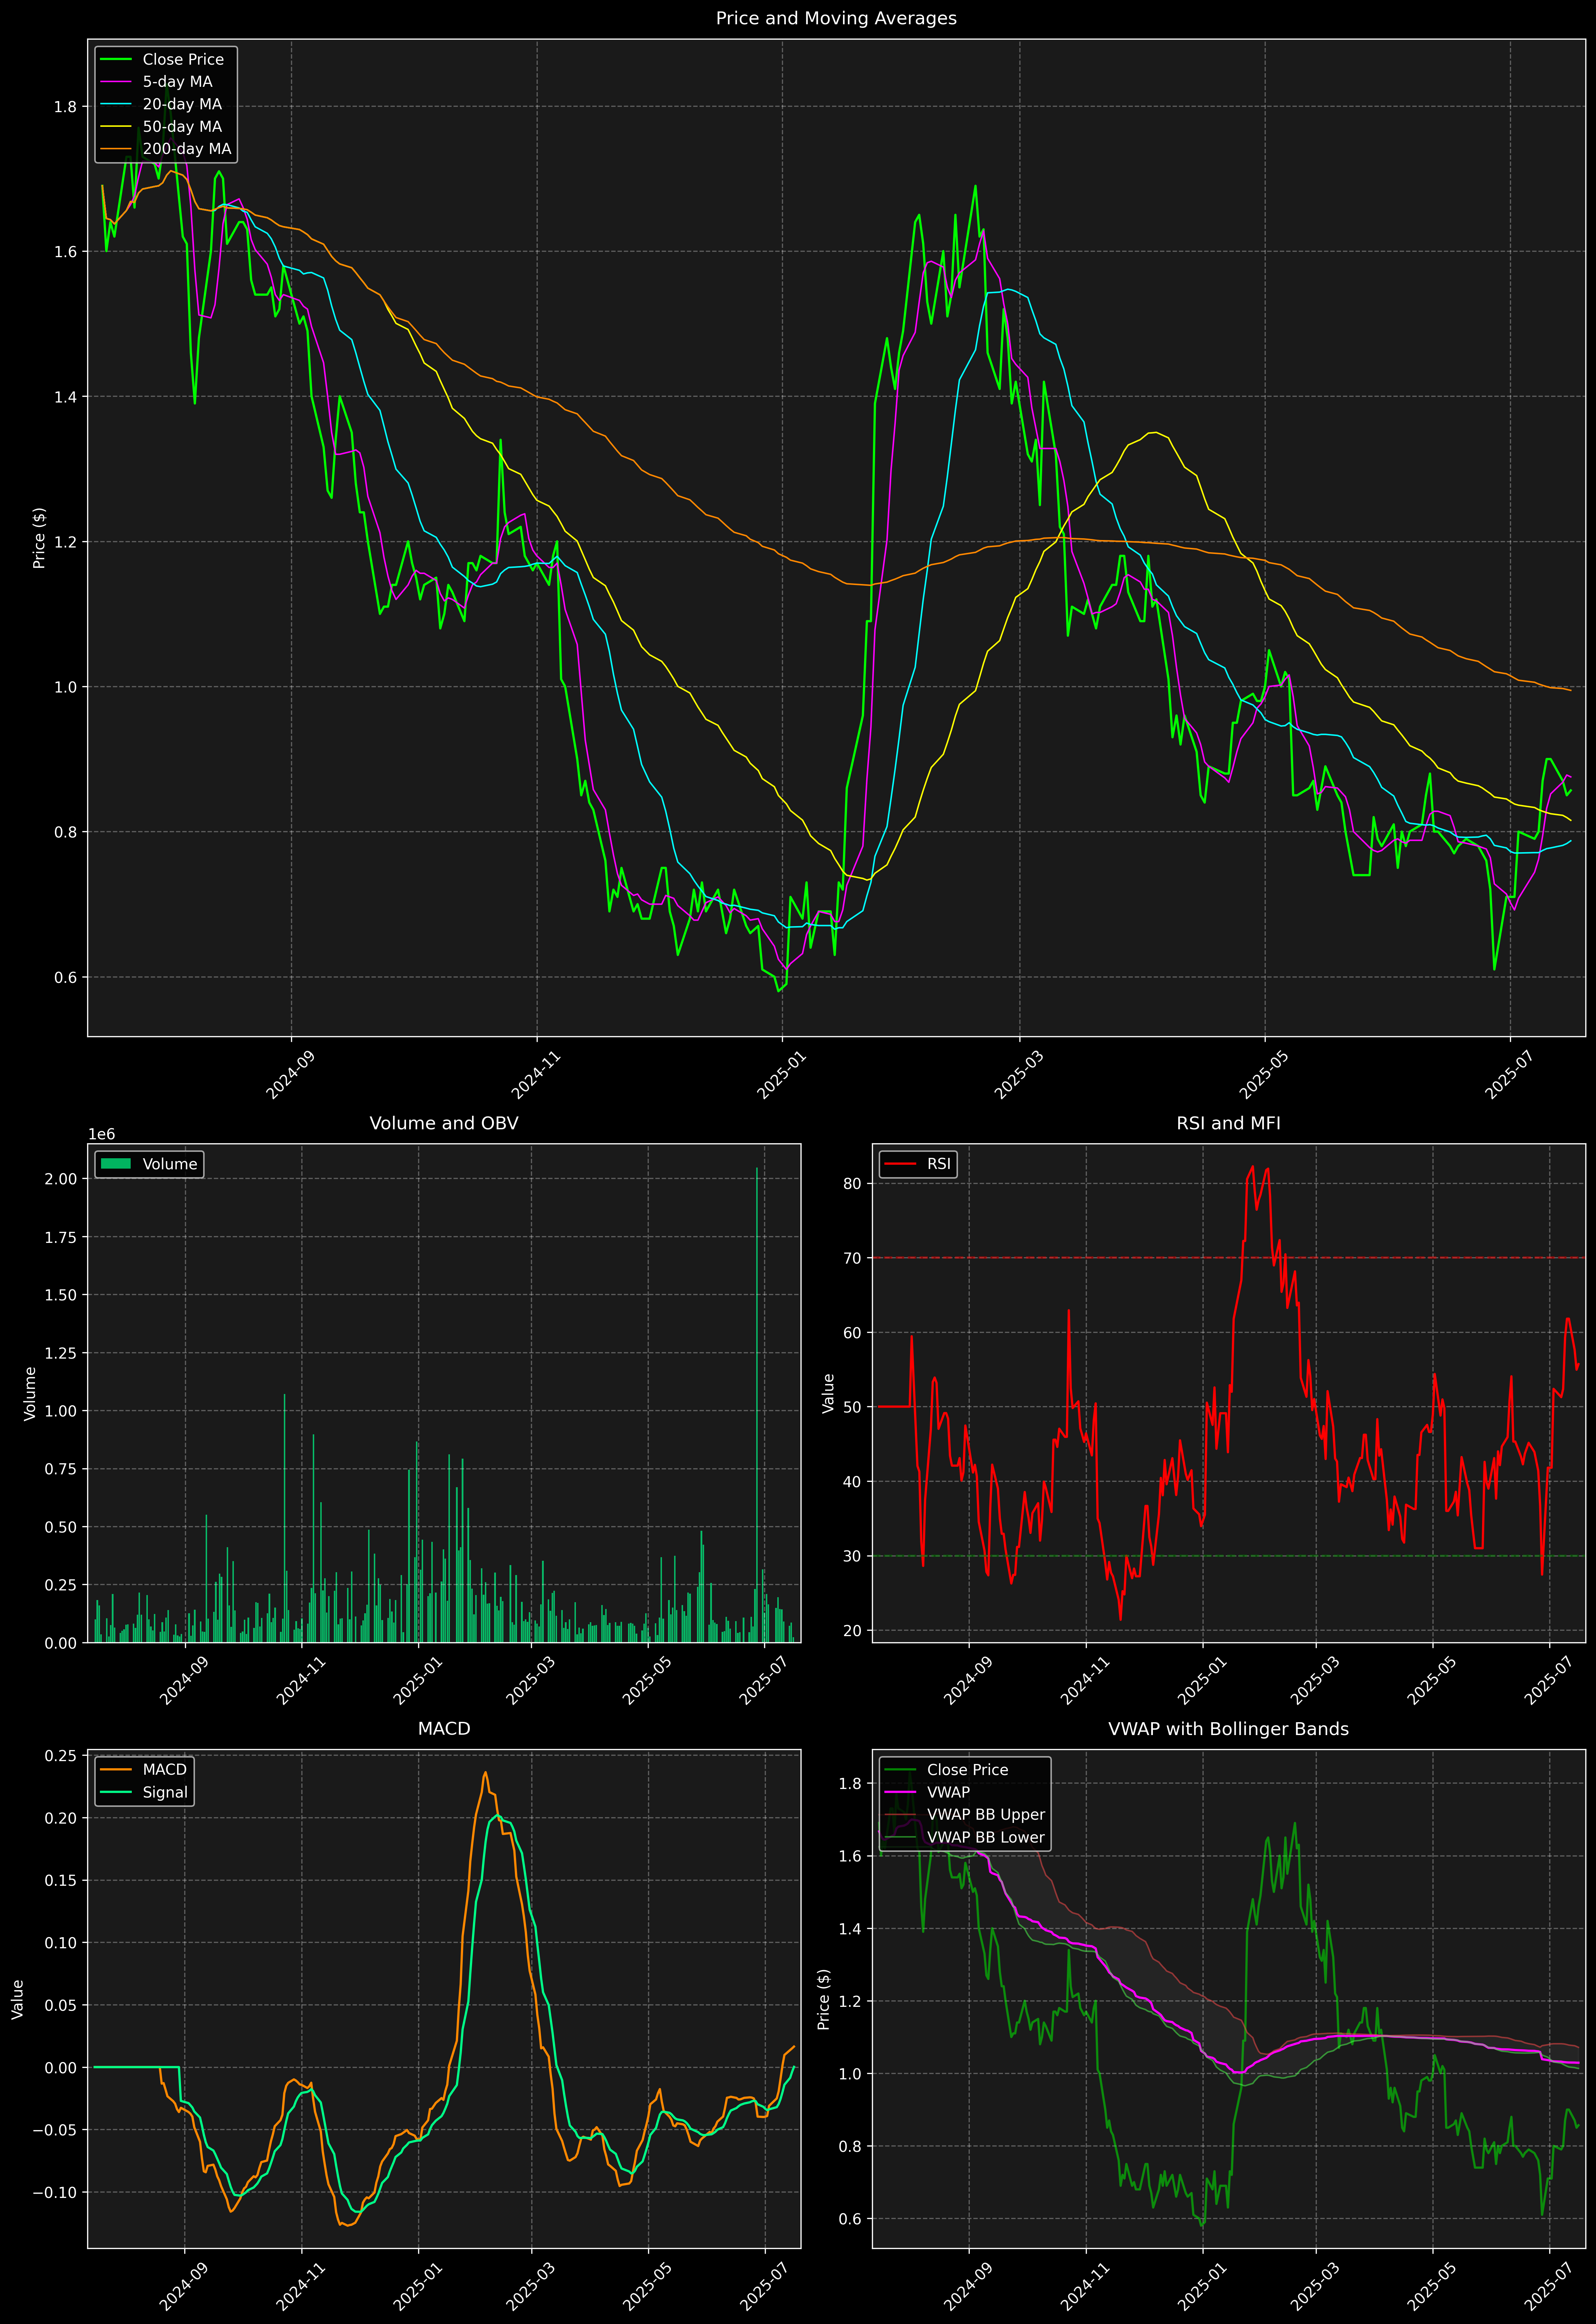Click the 'MACD' chart title
The width and height of the screenshot is (1596, 2324).
(444, 1729)
